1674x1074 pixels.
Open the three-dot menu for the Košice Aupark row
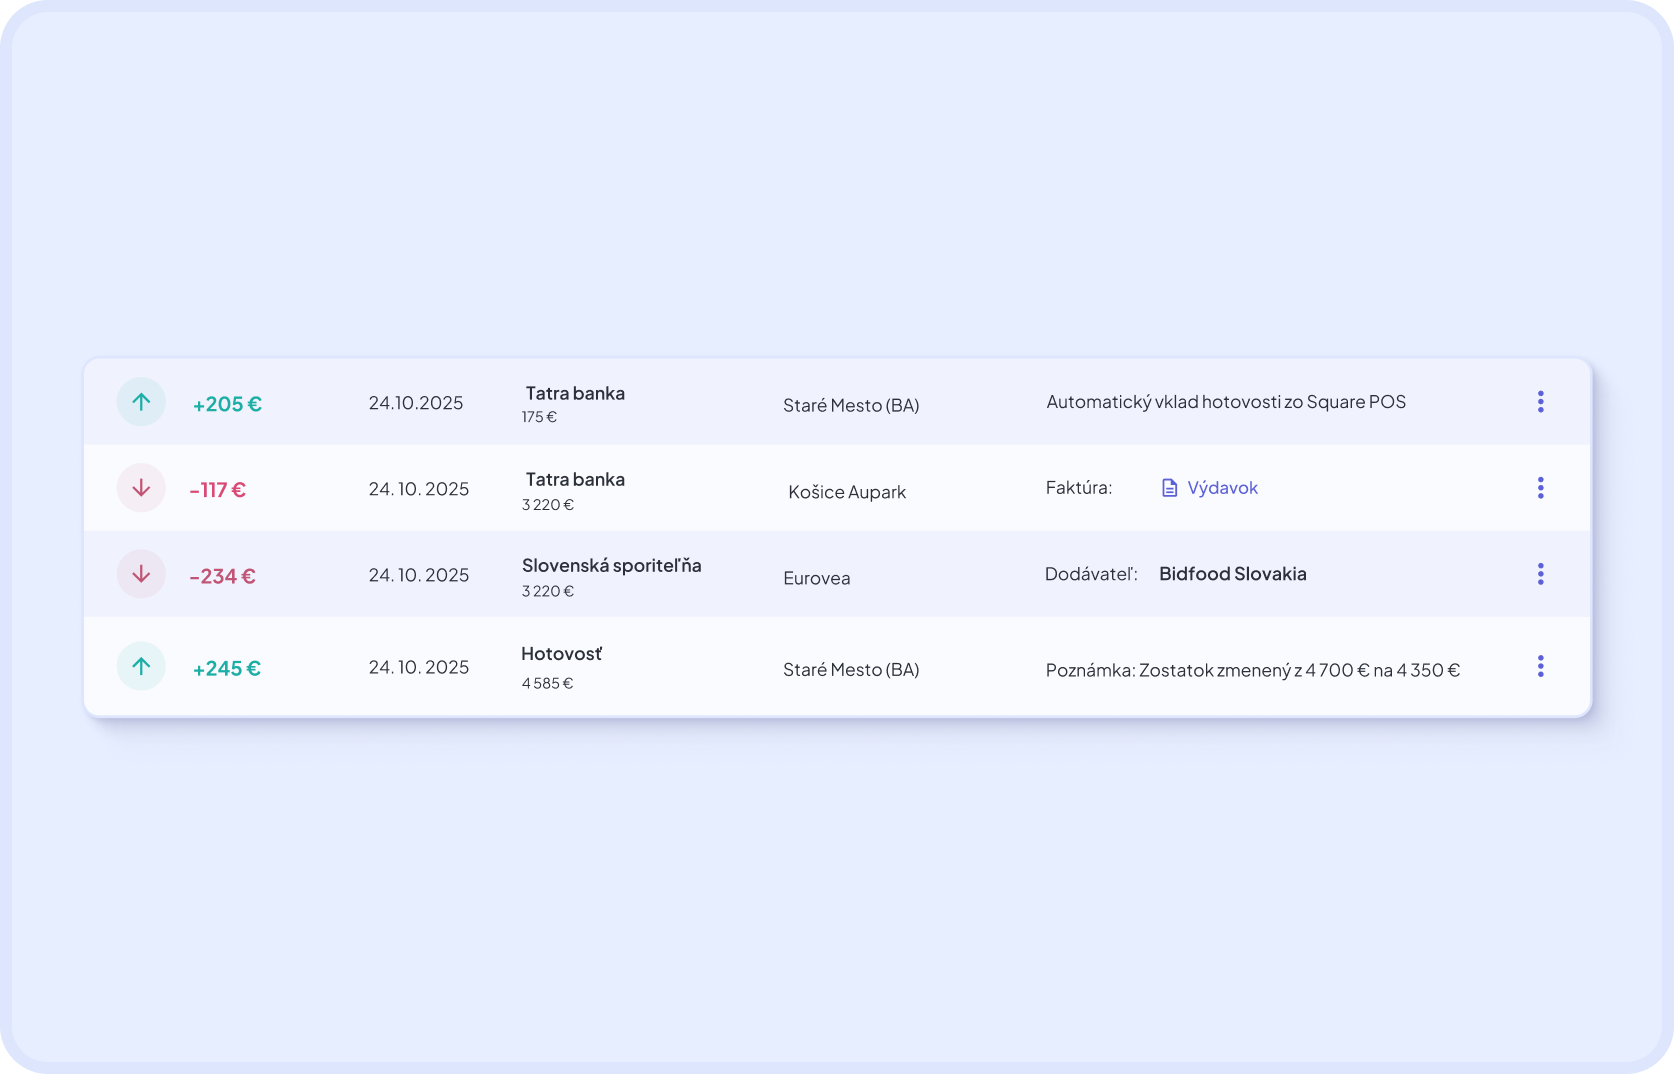coord(1540,488)
